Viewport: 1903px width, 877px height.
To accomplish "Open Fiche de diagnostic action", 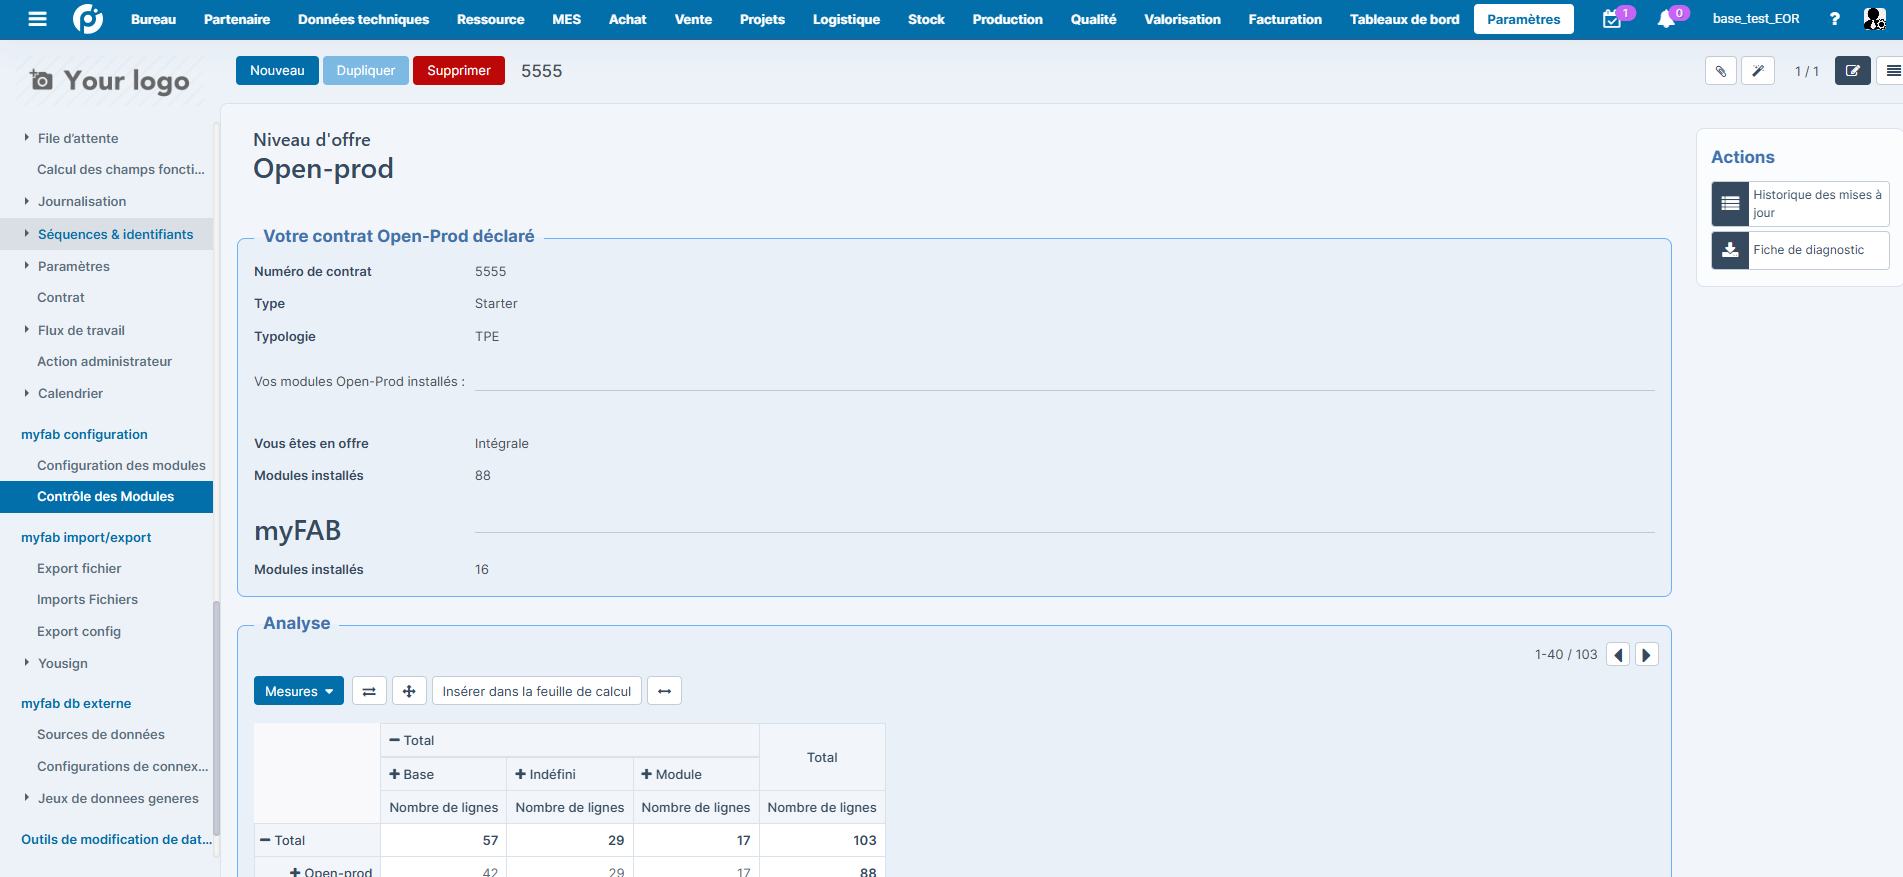I will pyautogui.click(x=1800, y=250).
